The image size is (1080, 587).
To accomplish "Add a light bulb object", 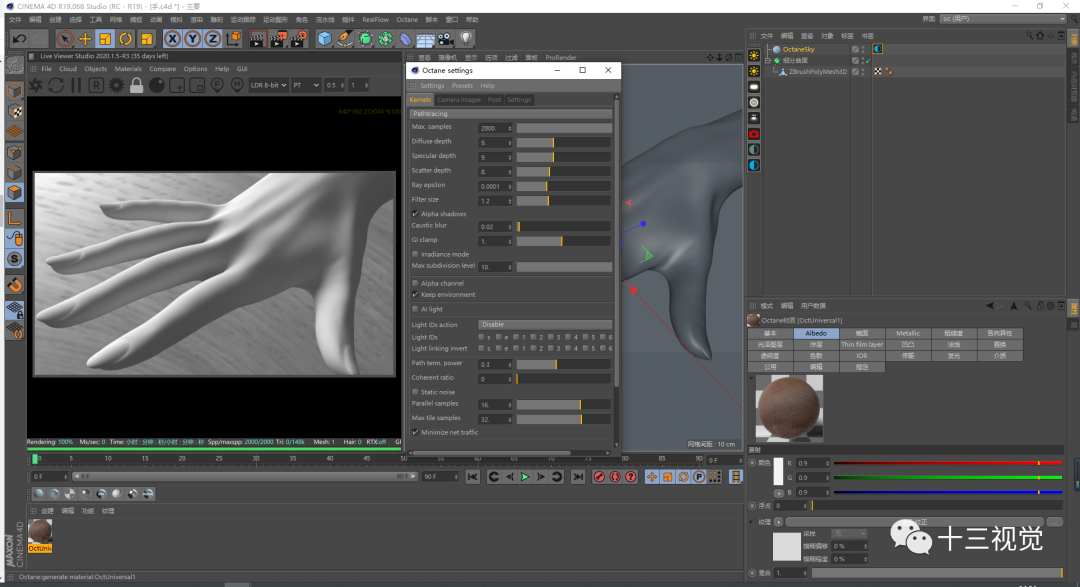I will (466, 39).
